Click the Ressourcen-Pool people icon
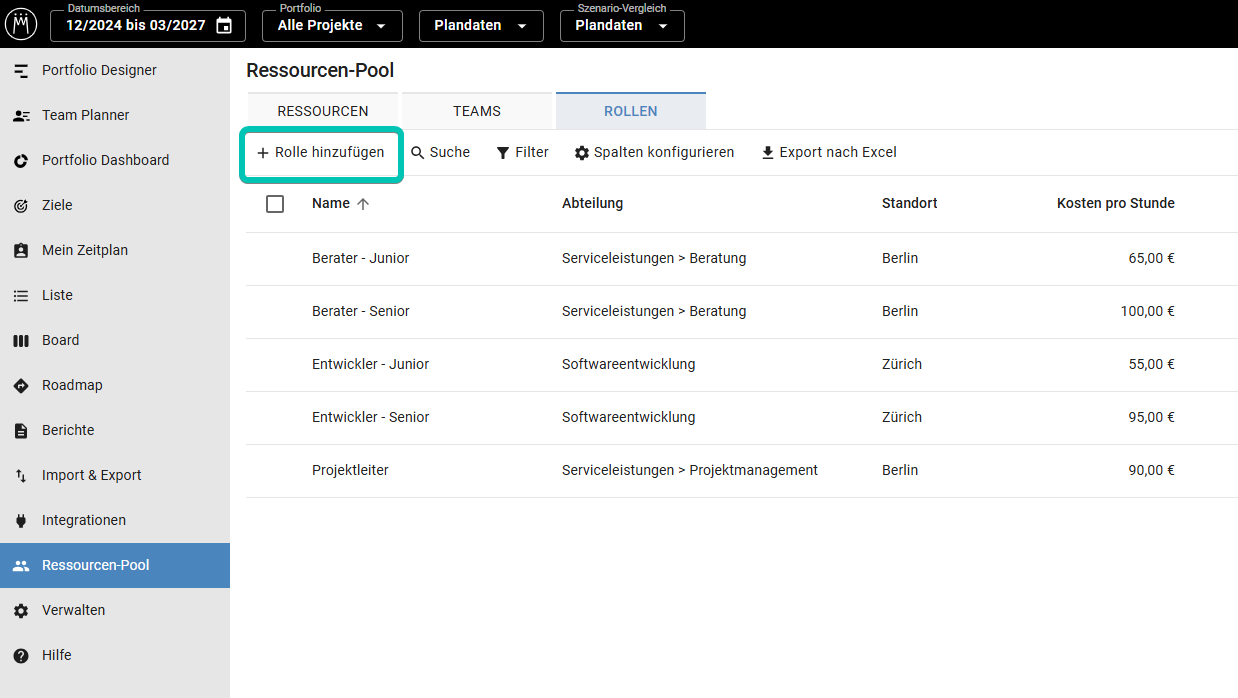The height and width of the screenshot is (698, 1238). (21, 566)
